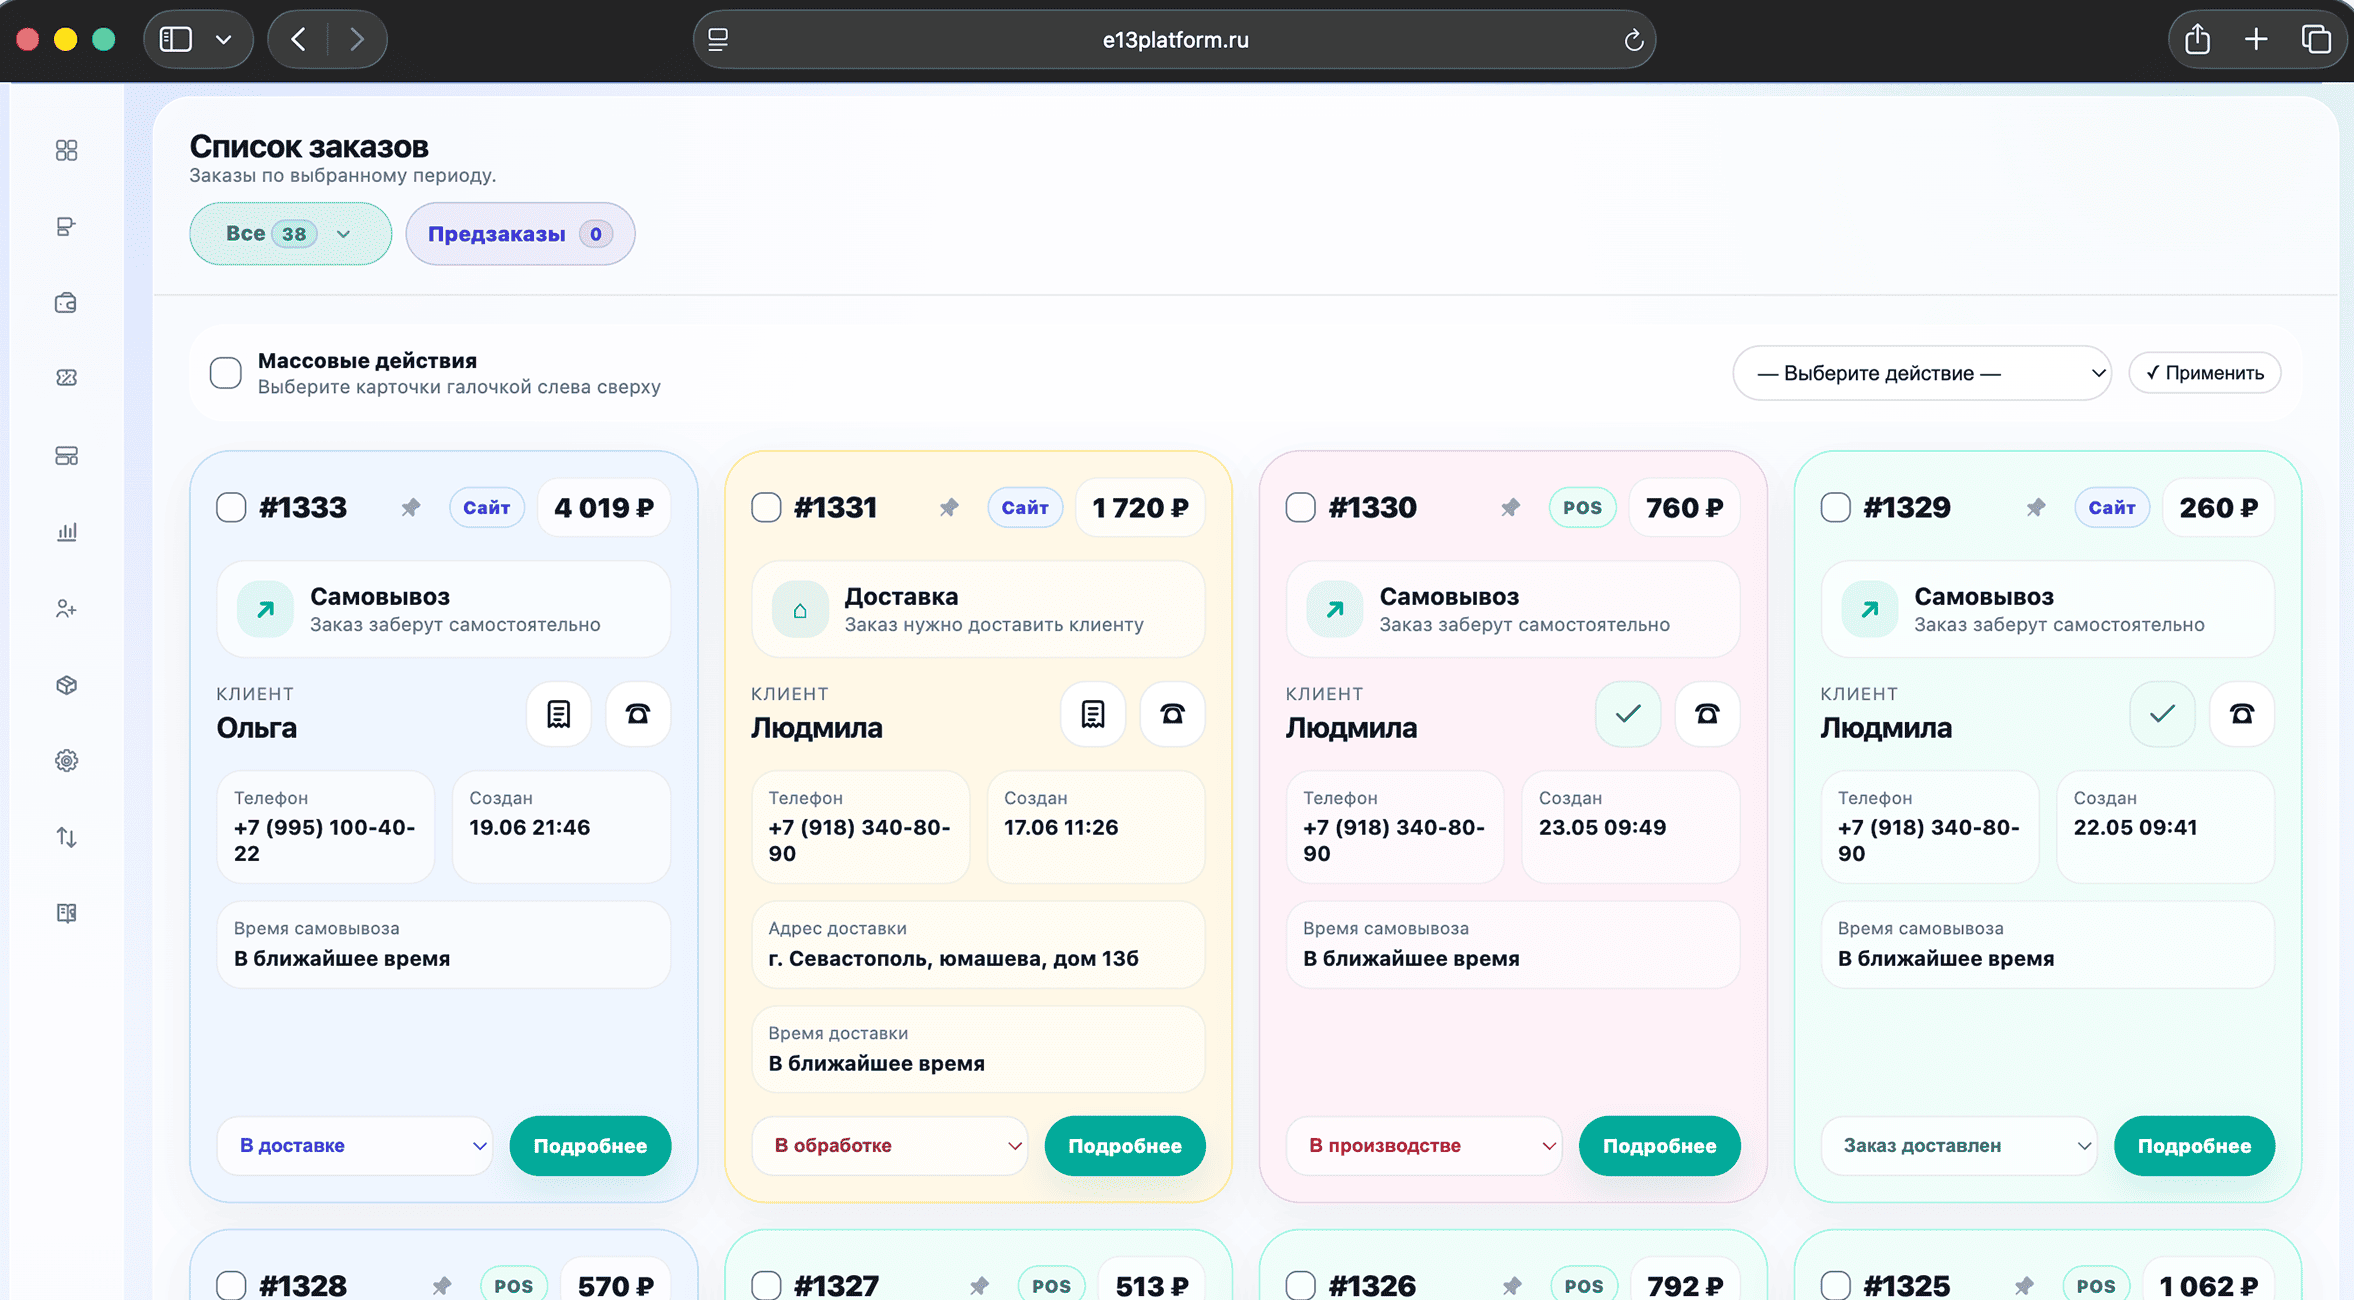Pin order #1333
The height and width of the screenshot is (1300, 2354).
coord(411,508)
